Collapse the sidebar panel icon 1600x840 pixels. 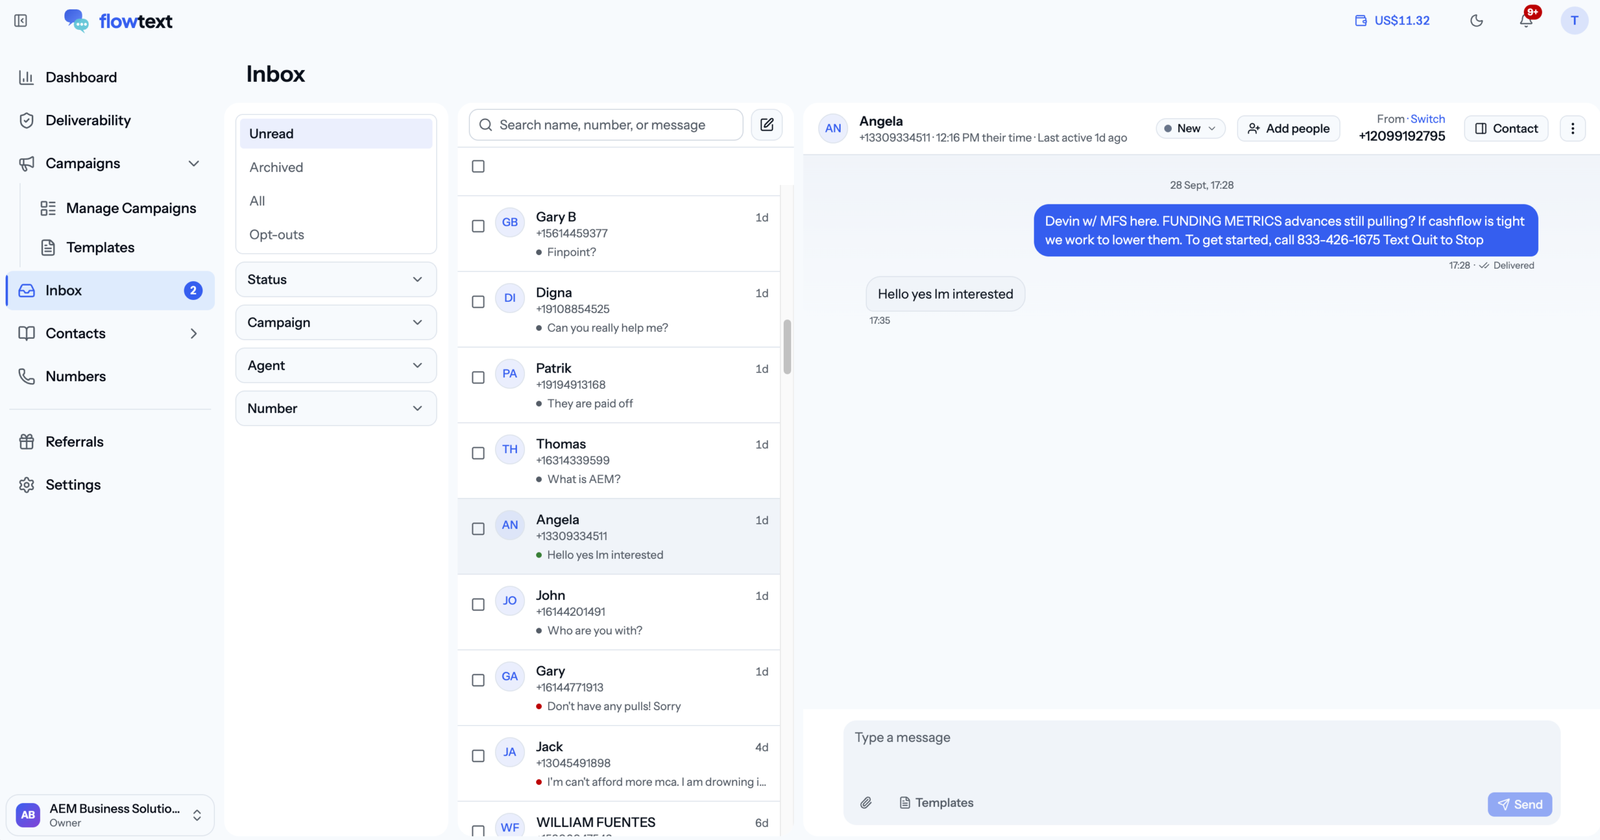click(x=20, y=21)
